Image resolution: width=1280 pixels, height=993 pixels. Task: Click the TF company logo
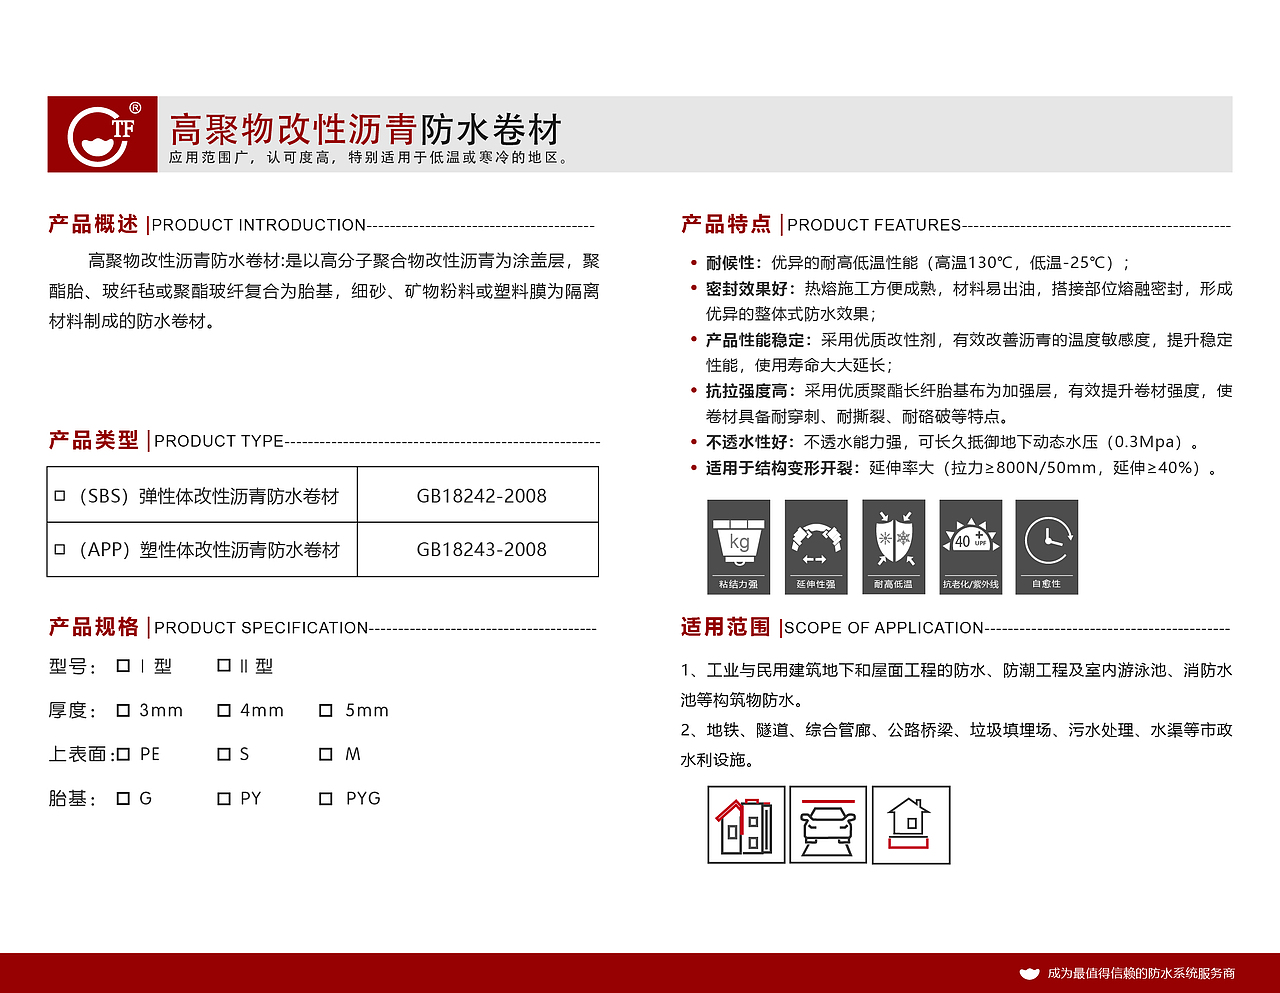[101, 133]
